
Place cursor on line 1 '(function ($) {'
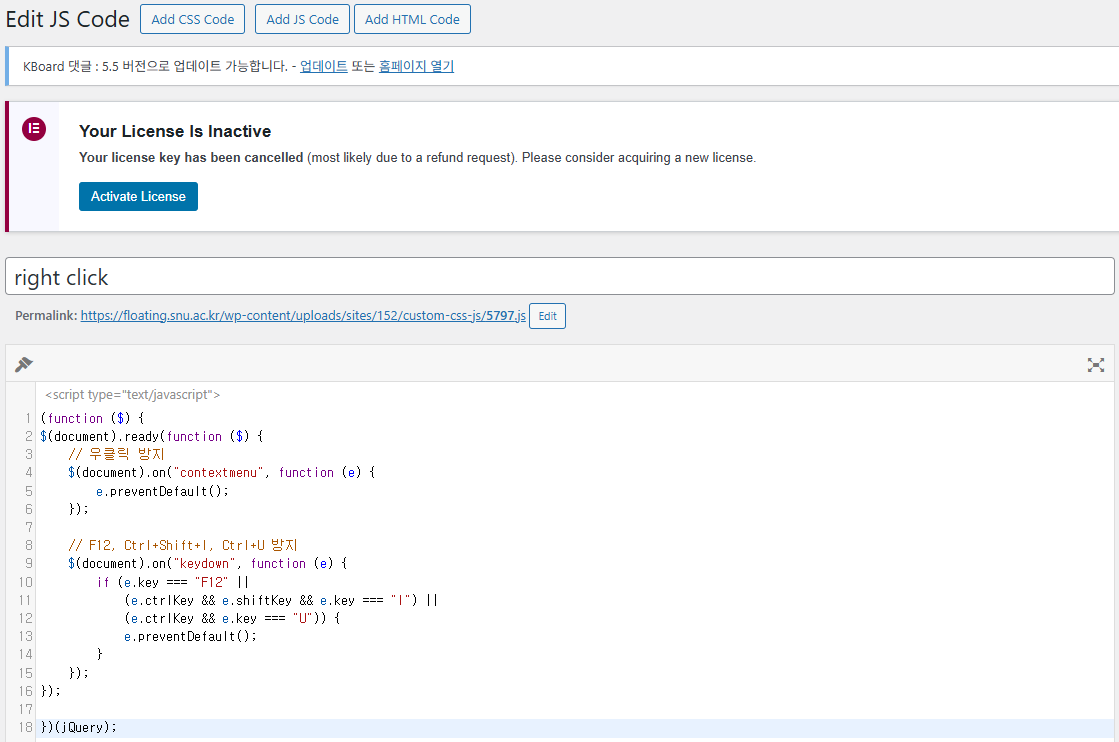click(x=92, y=418)
